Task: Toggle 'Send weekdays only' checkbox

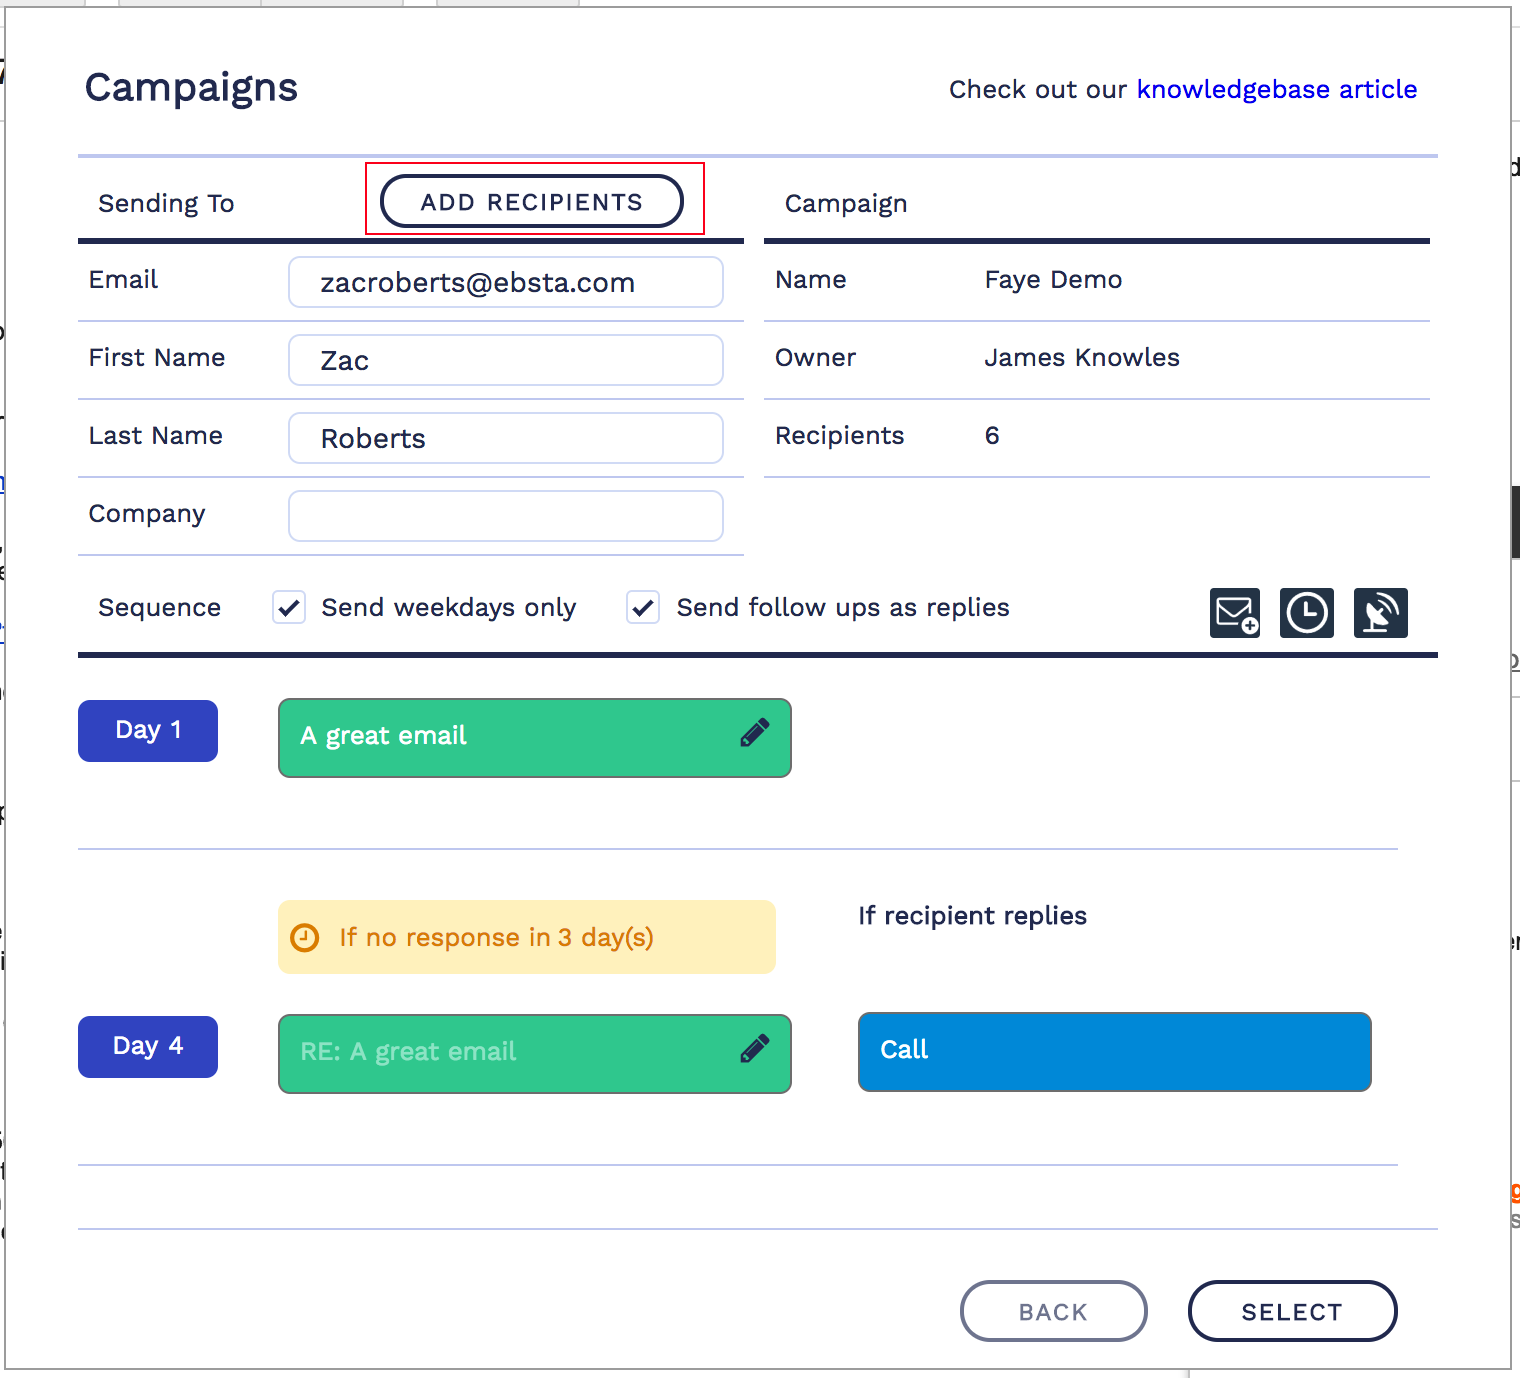Action: (289, 607)
